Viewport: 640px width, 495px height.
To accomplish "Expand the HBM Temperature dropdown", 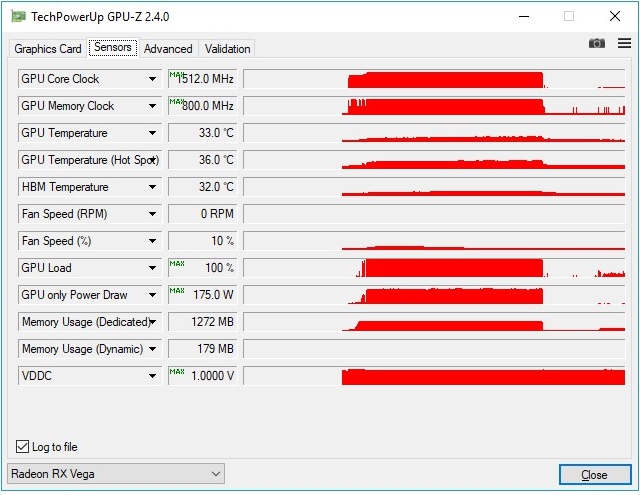I will pos(152,186).
